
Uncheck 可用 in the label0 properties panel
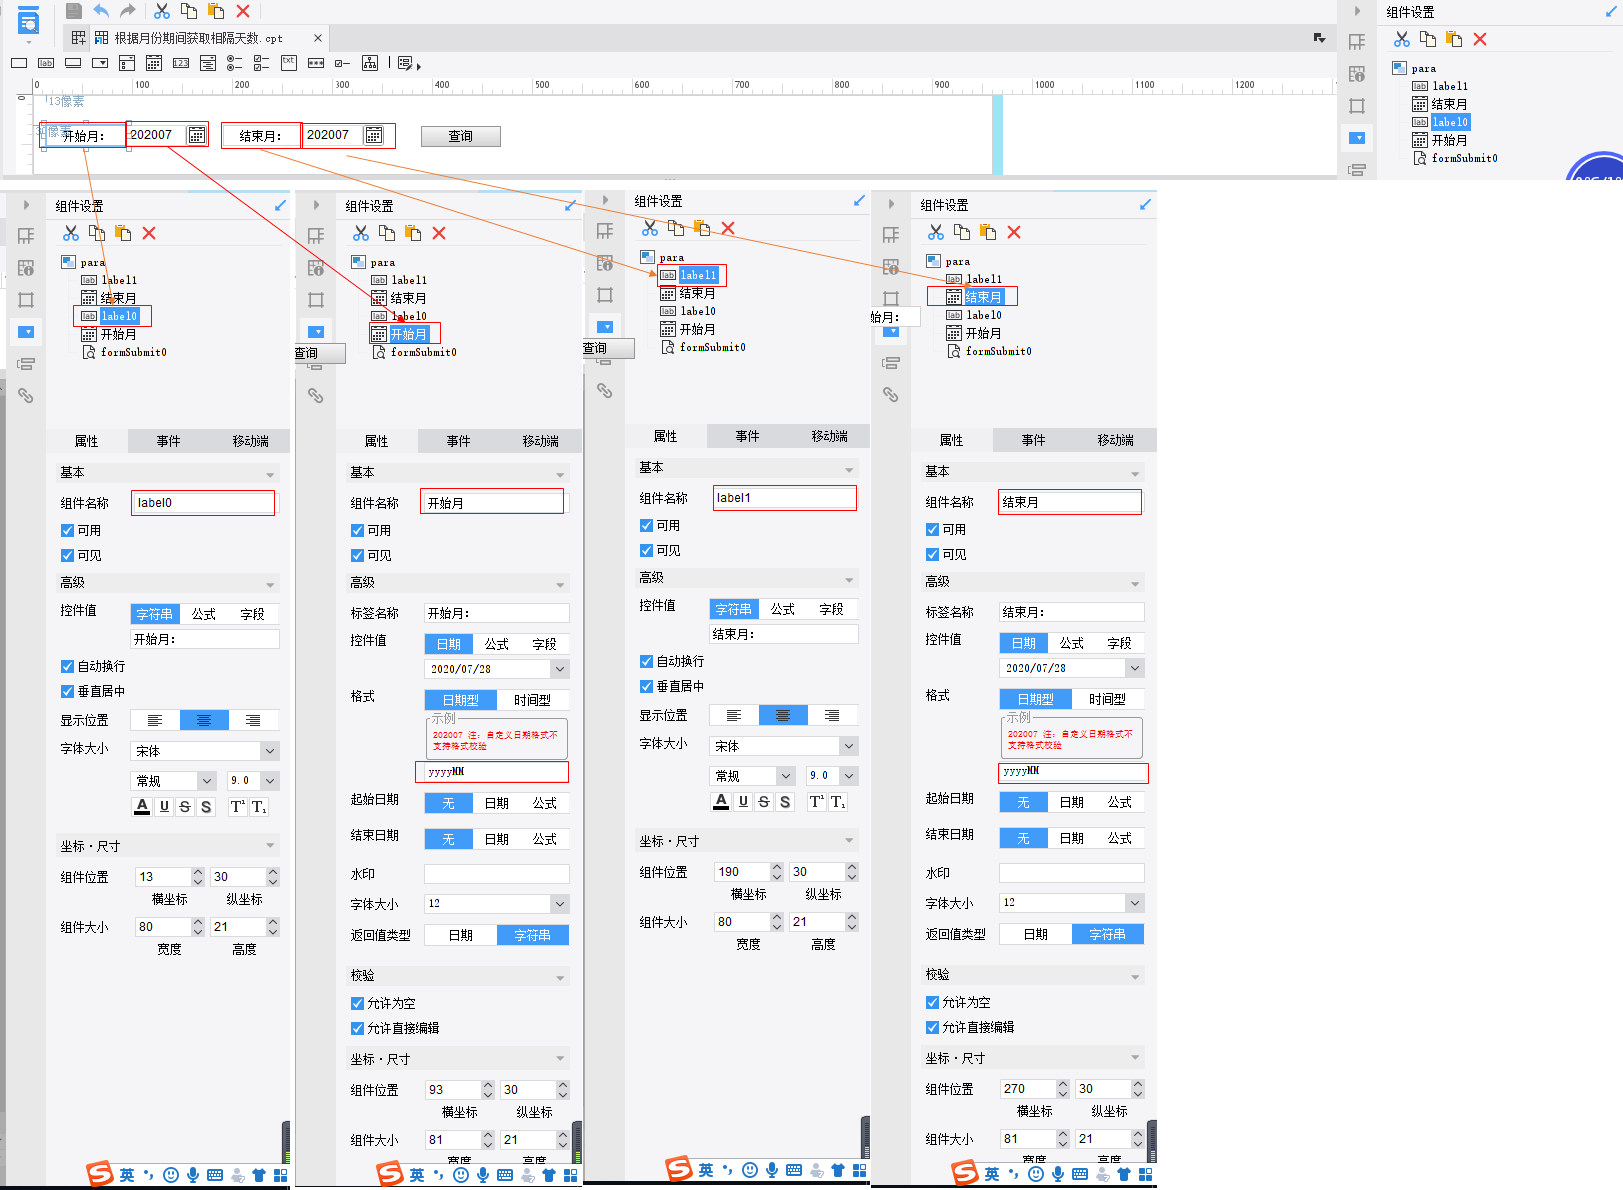(x=68, y=531)
